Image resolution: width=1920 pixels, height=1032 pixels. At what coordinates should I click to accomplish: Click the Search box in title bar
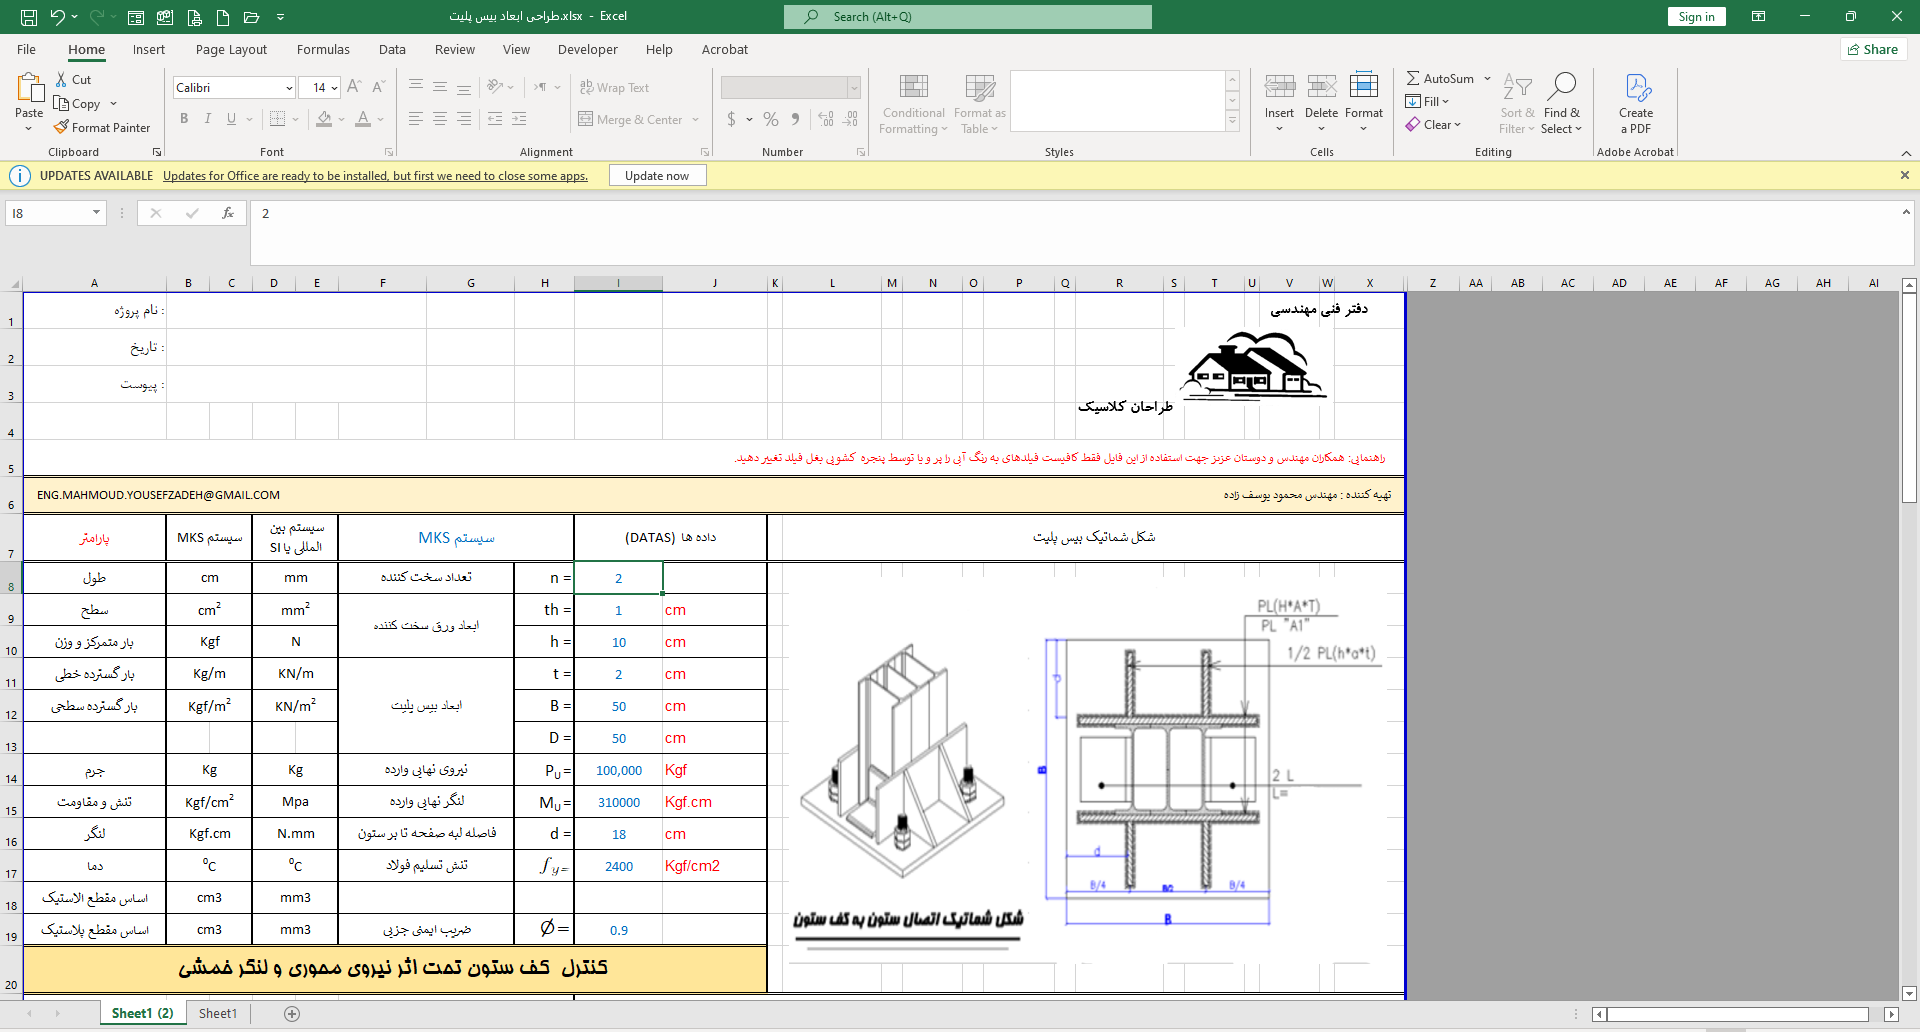tap(967, 17)
